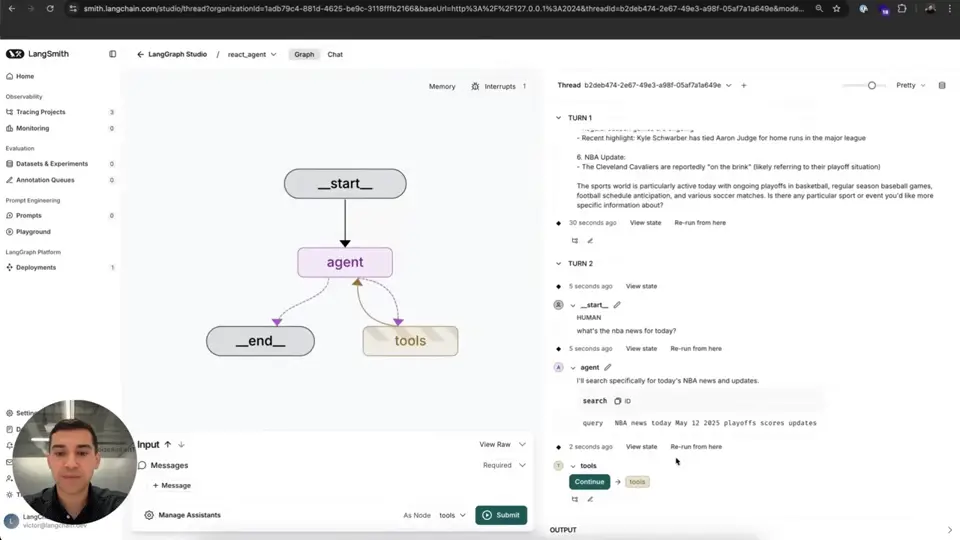Click the pencil icon beside agent

(x=607, y=367)
